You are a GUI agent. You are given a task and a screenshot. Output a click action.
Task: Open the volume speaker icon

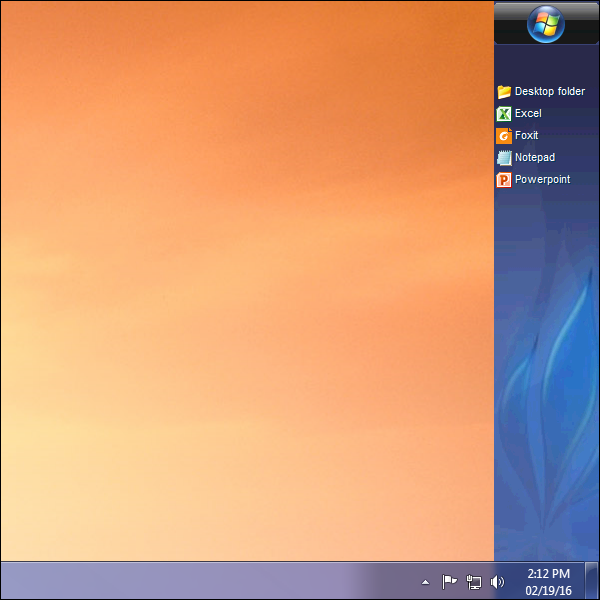coord(498,581)
